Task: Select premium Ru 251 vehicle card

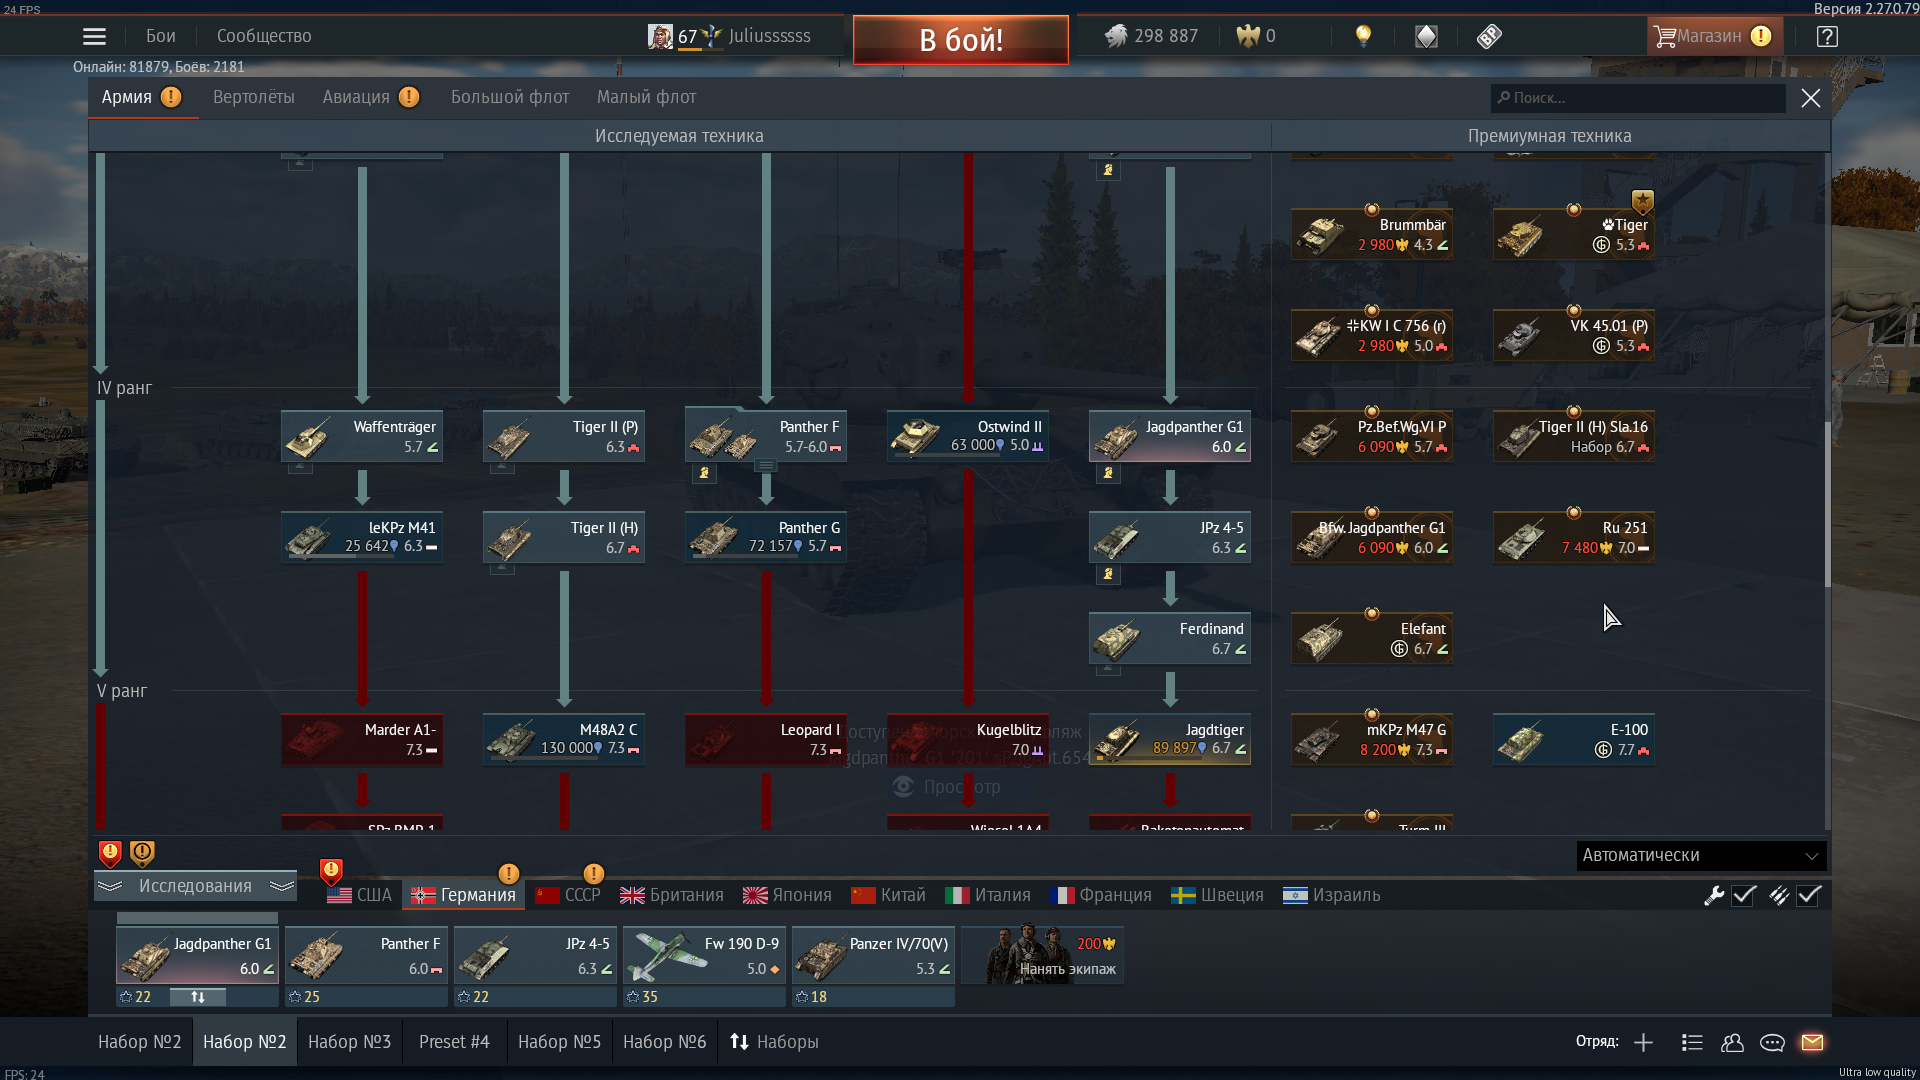Action: tap(1574, 537)
